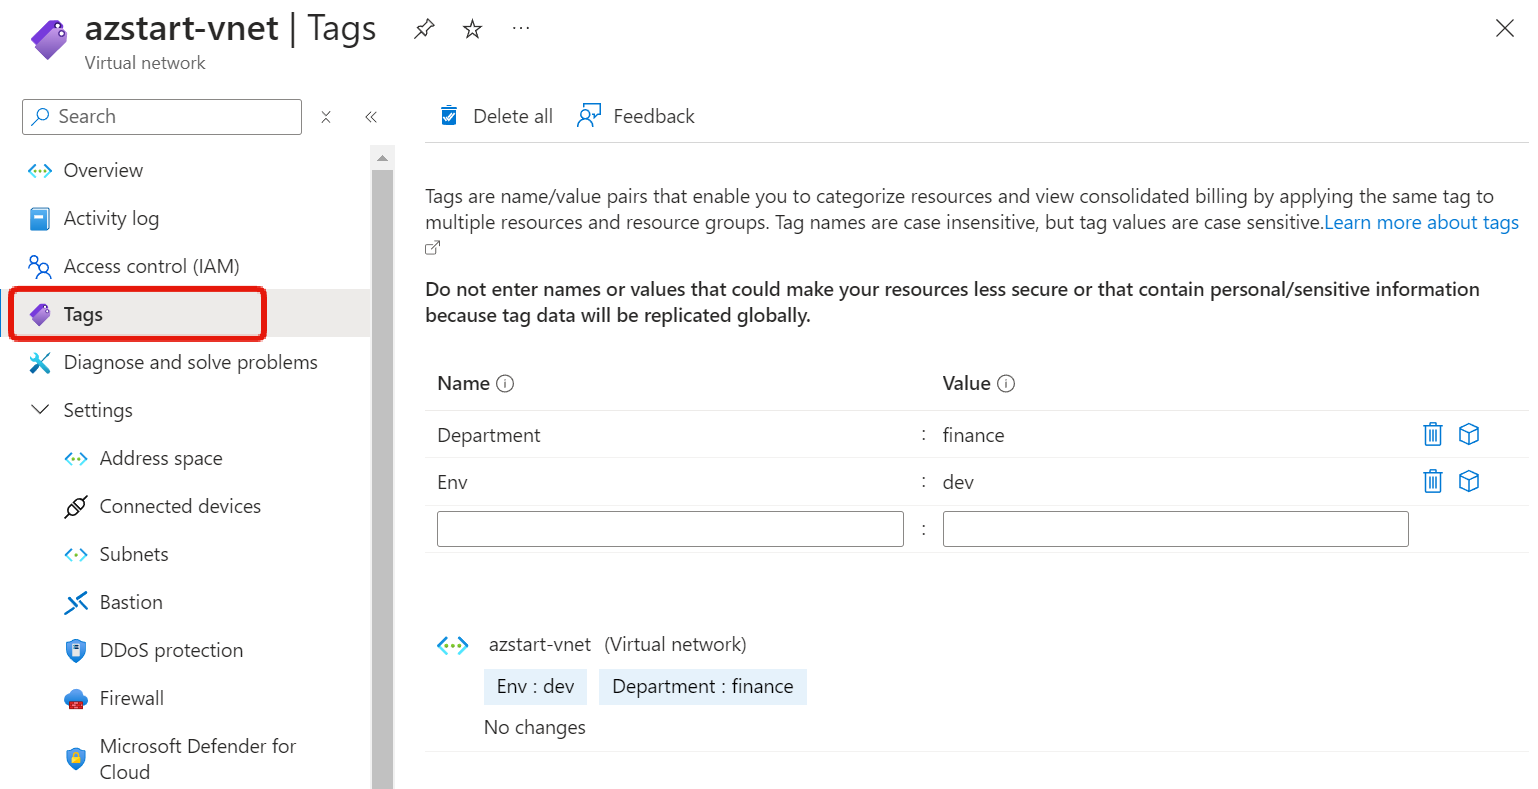Open the more options ellipsis menu
Viewport: 1538px width, 789px height.
(521, 29)
